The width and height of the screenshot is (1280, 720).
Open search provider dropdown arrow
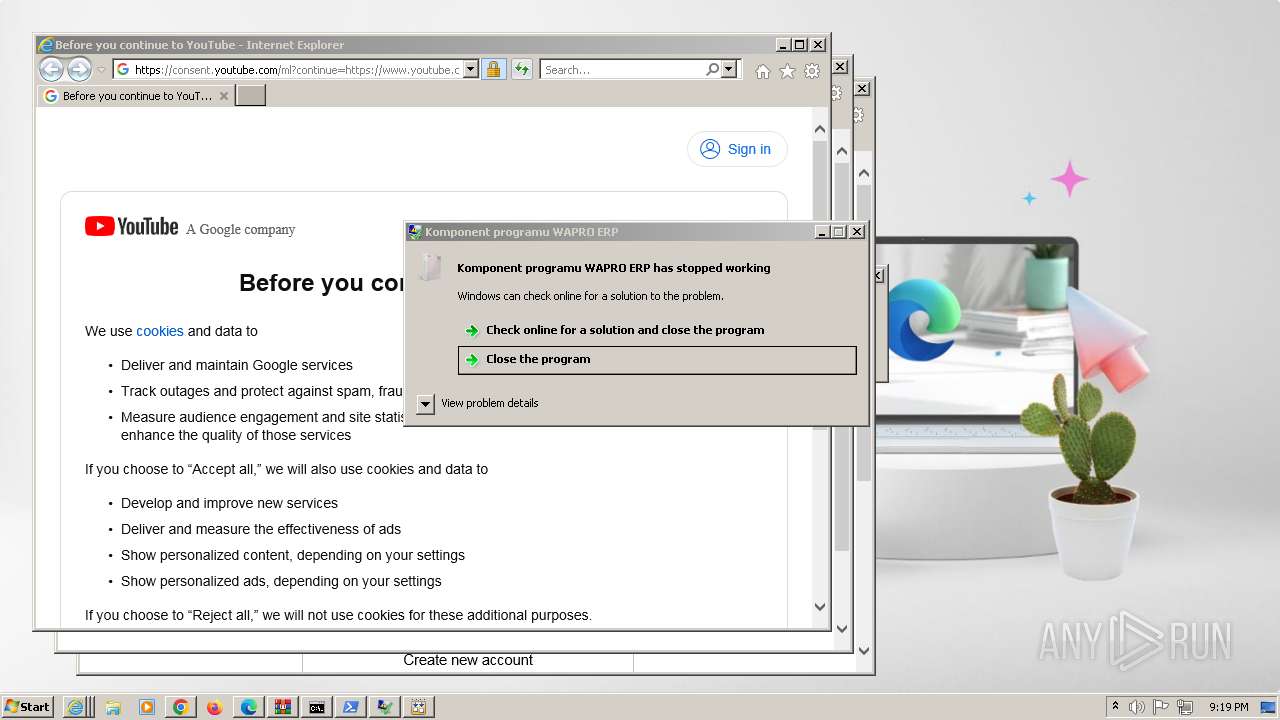point(729,69)
